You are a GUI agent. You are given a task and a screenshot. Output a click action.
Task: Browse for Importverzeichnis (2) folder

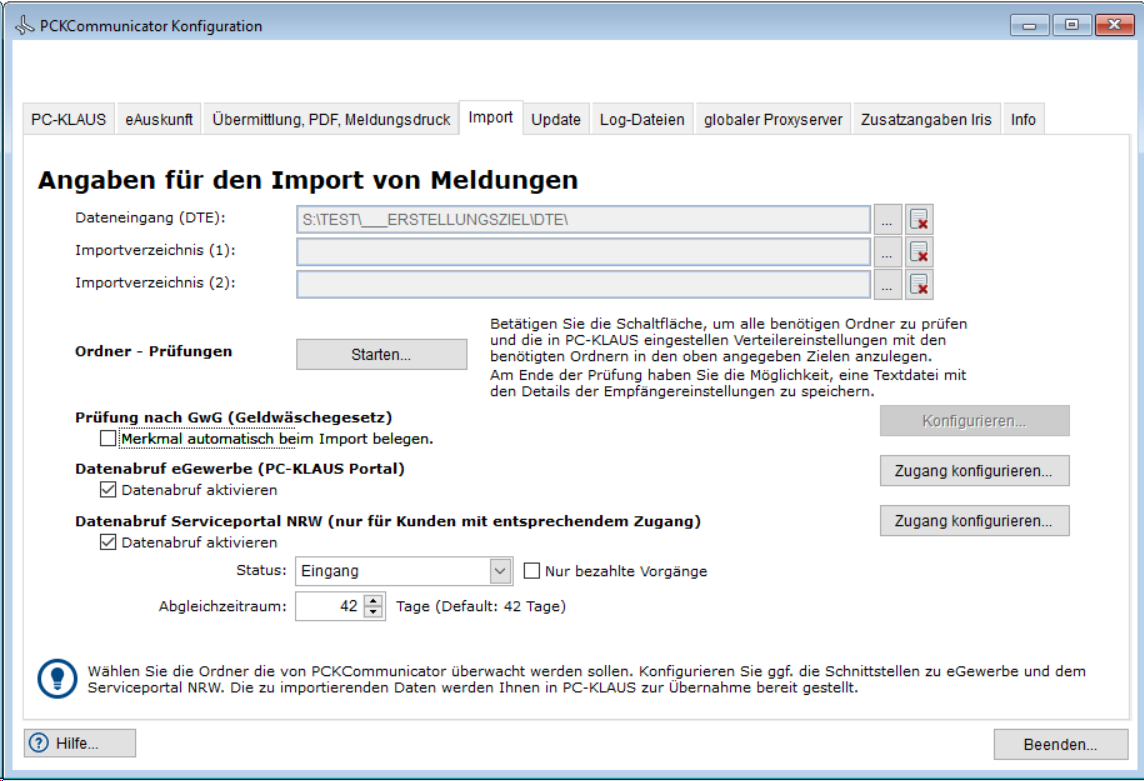coord(887,285)
